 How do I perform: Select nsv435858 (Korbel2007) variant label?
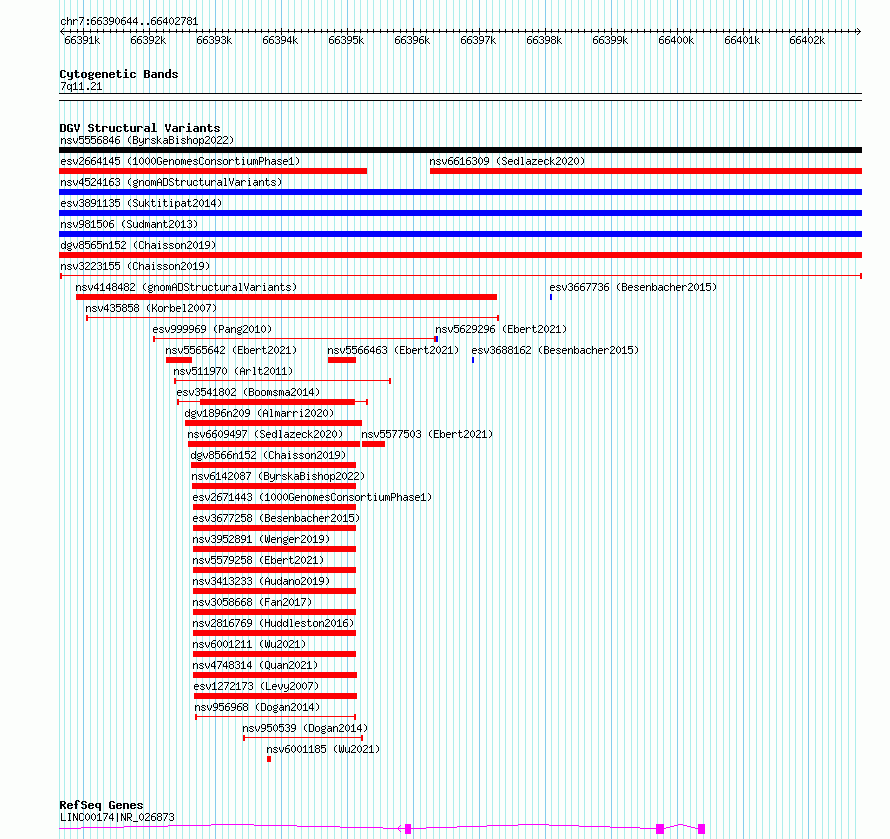tap(151, 308)
